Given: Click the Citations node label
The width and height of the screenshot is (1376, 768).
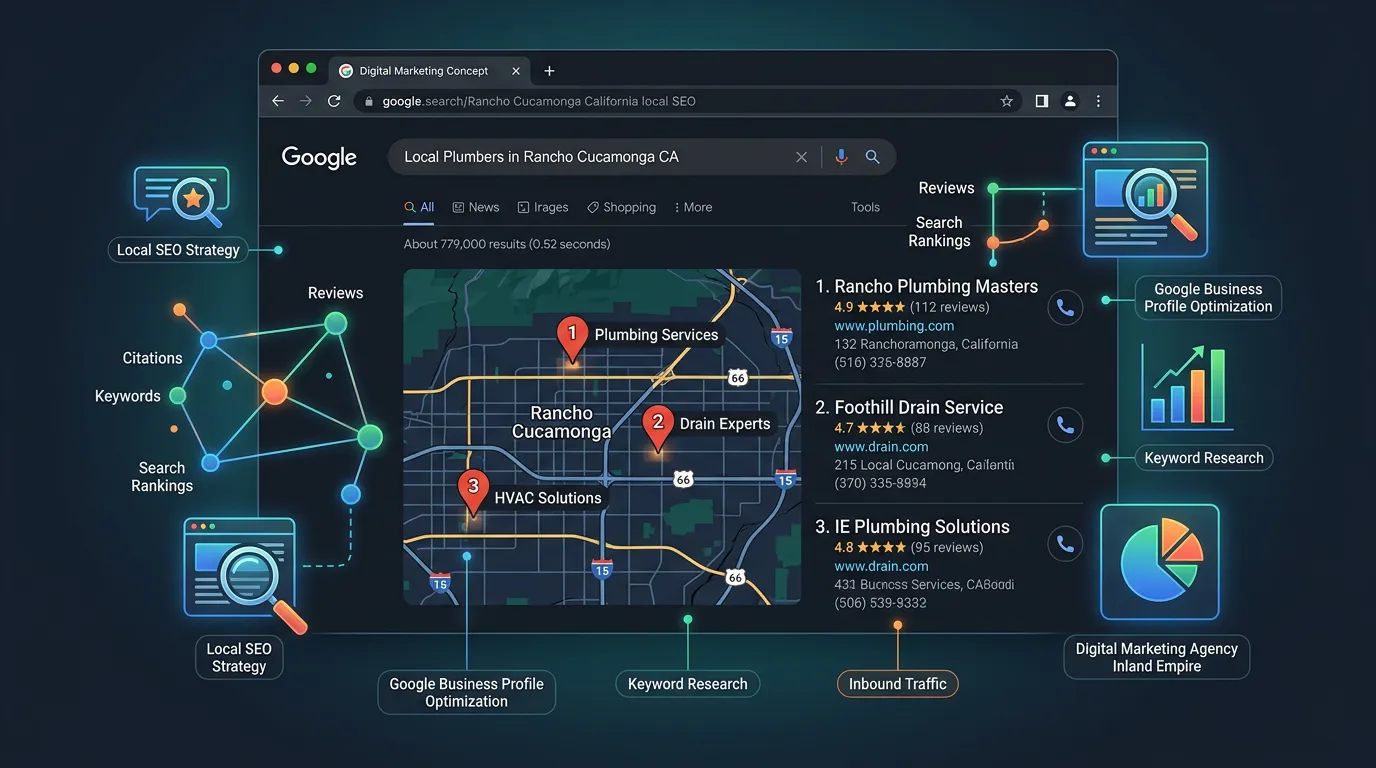Looking at the screenshot, I should [x=152, y=358].
